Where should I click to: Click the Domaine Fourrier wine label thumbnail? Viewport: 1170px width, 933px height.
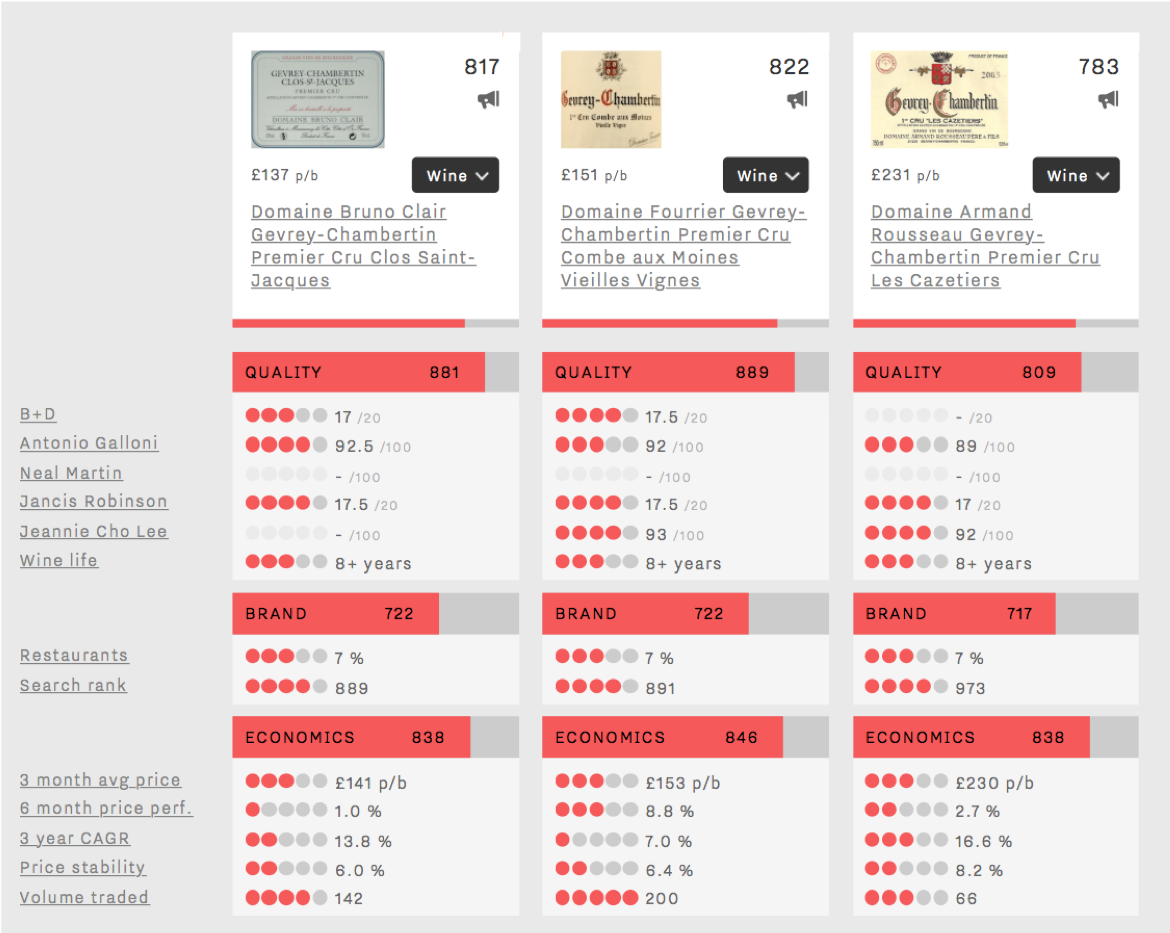(x=611, y=99)
